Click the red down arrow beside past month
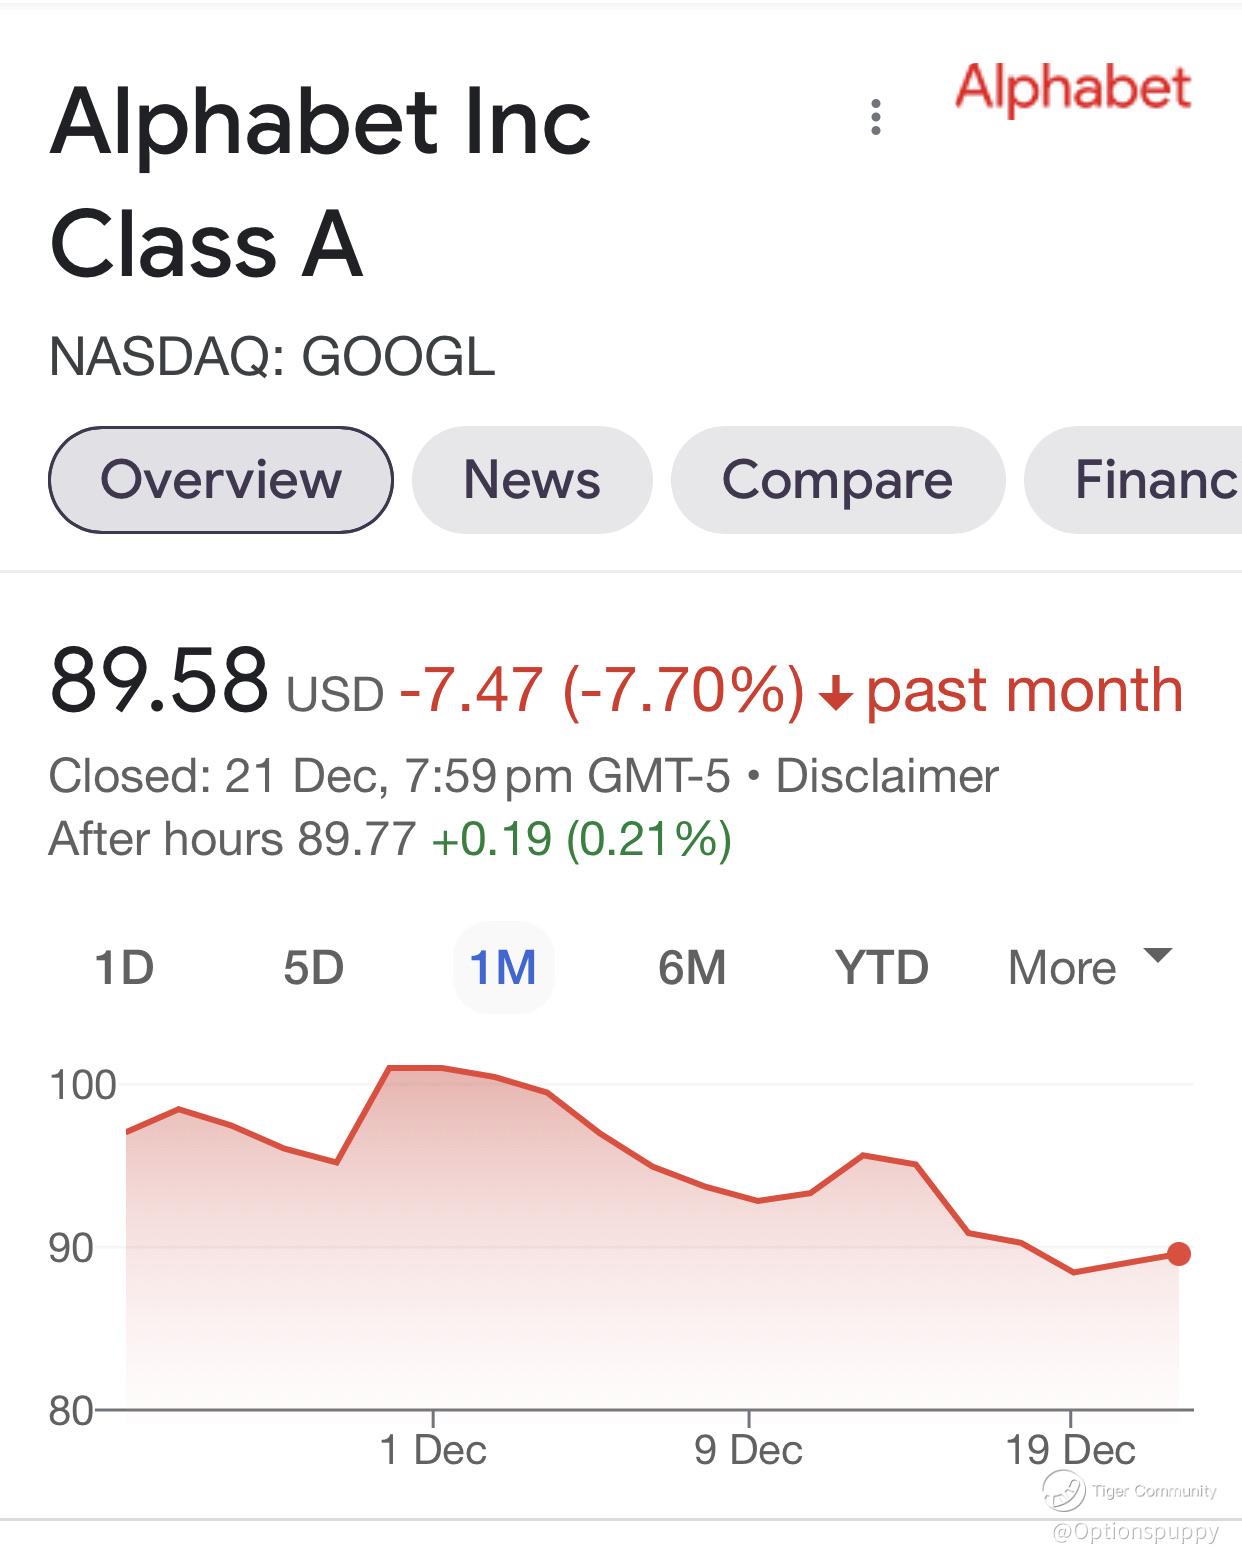 [x=835, y=693]
